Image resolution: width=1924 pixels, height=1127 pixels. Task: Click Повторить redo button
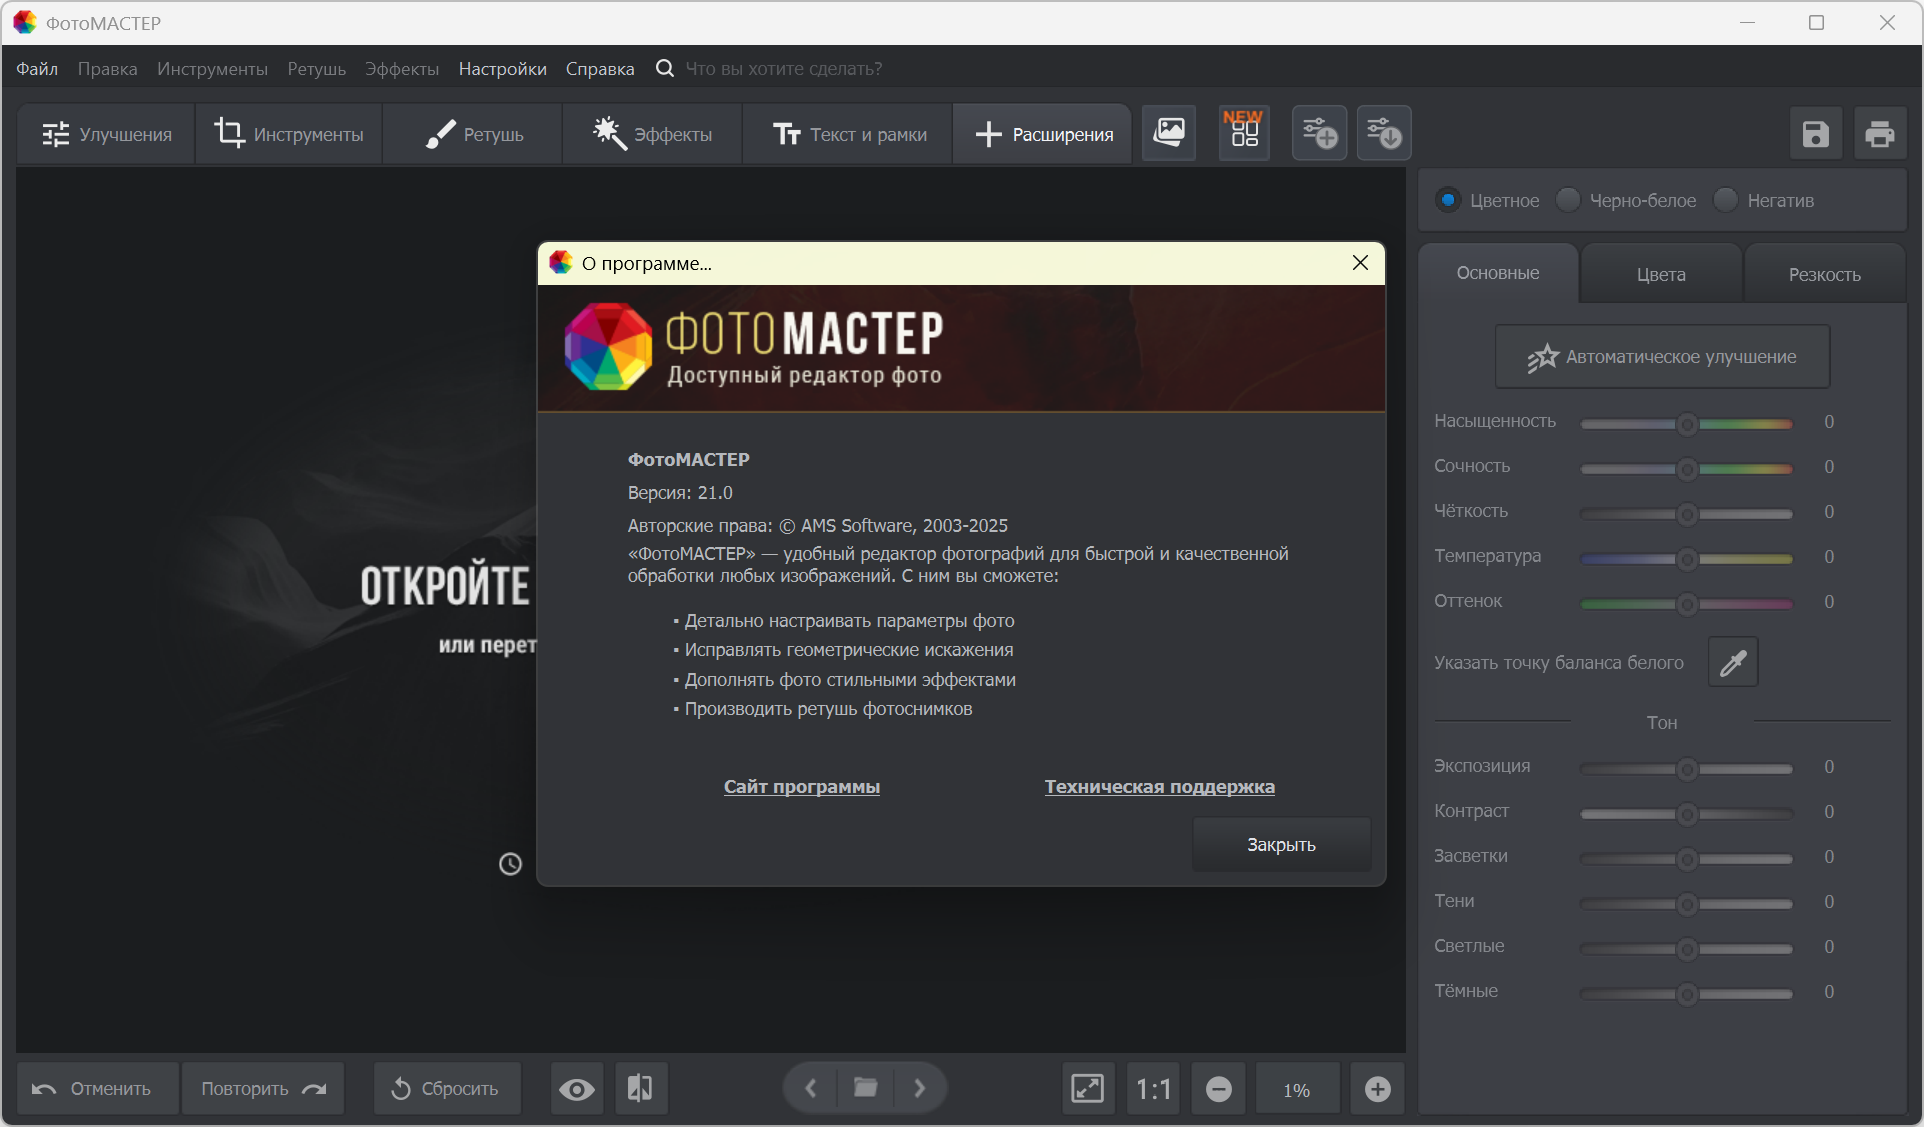coord(263,1089)
